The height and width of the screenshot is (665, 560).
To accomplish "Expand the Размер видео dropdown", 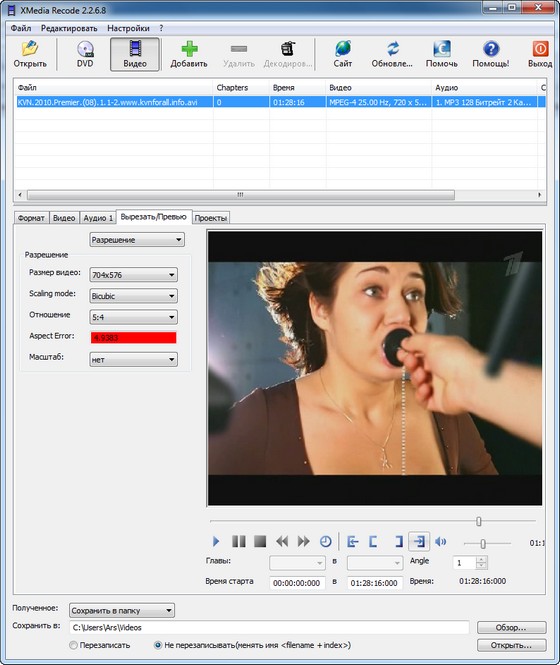I will pos(134,275).
